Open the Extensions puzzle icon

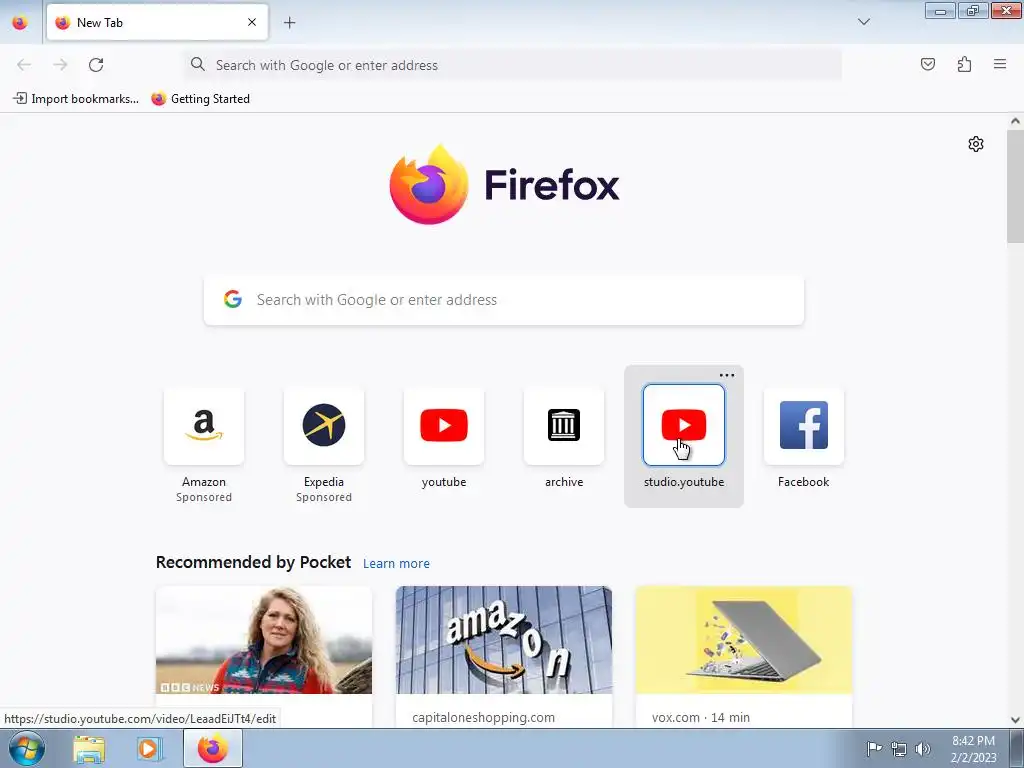964,64
